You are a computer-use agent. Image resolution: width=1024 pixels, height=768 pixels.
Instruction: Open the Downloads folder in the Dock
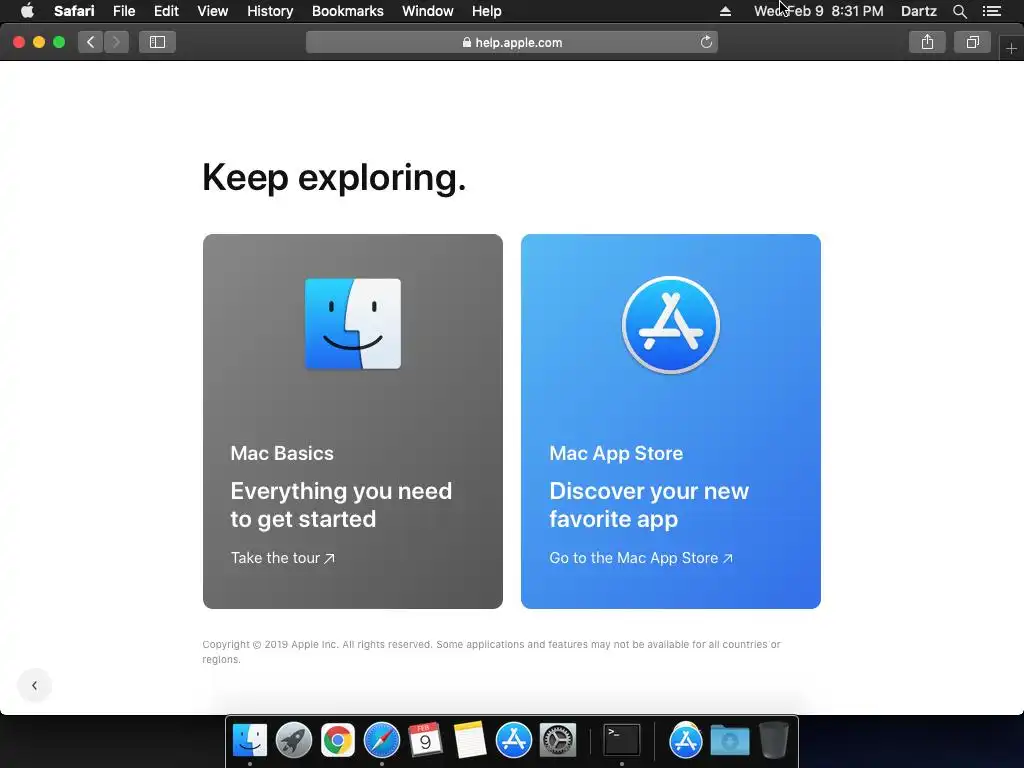click(x=729, y=740)
